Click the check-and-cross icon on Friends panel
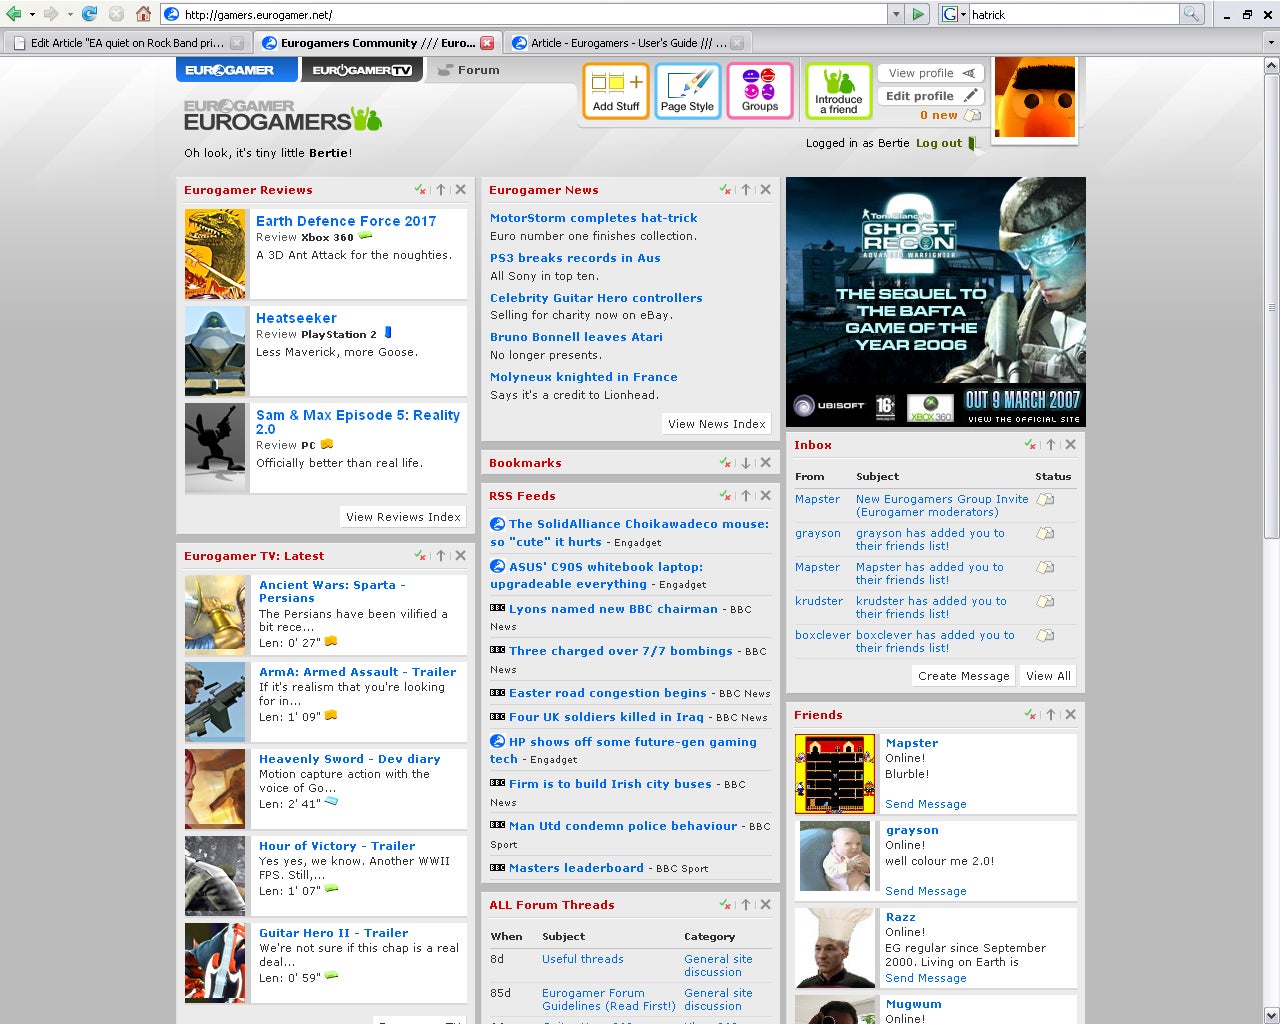1280x1024 pixels. click(x=1031, y=714)
